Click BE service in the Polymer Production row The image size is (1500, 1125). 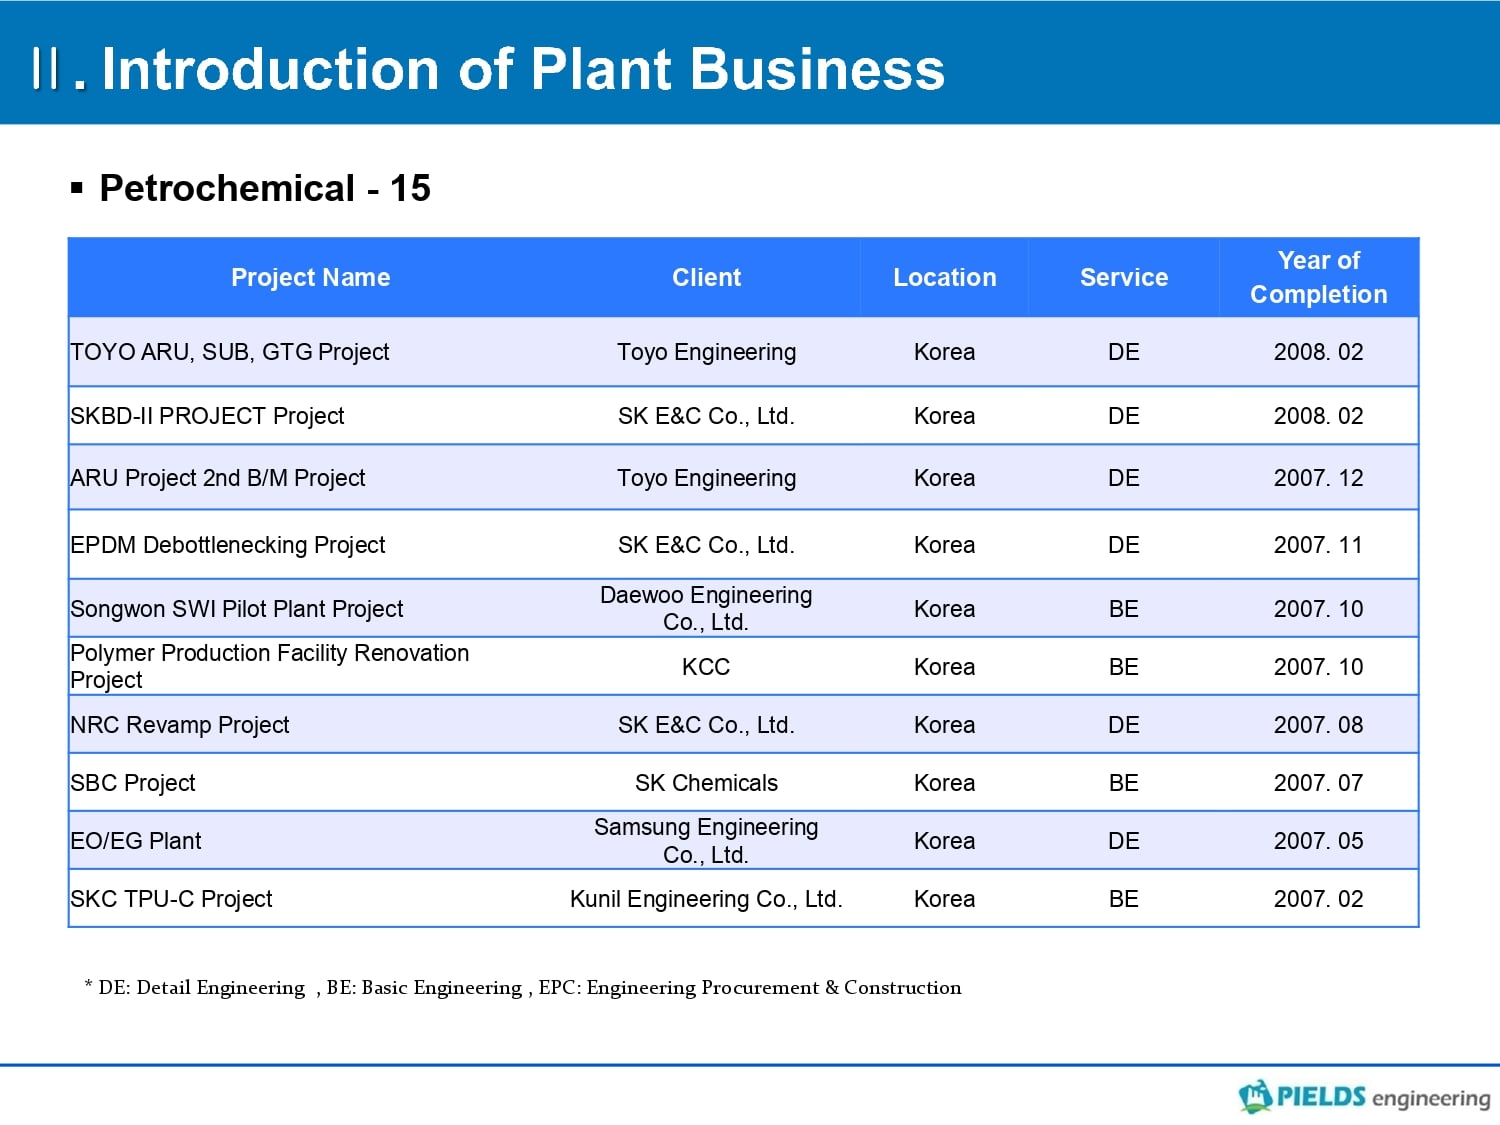1124,667
